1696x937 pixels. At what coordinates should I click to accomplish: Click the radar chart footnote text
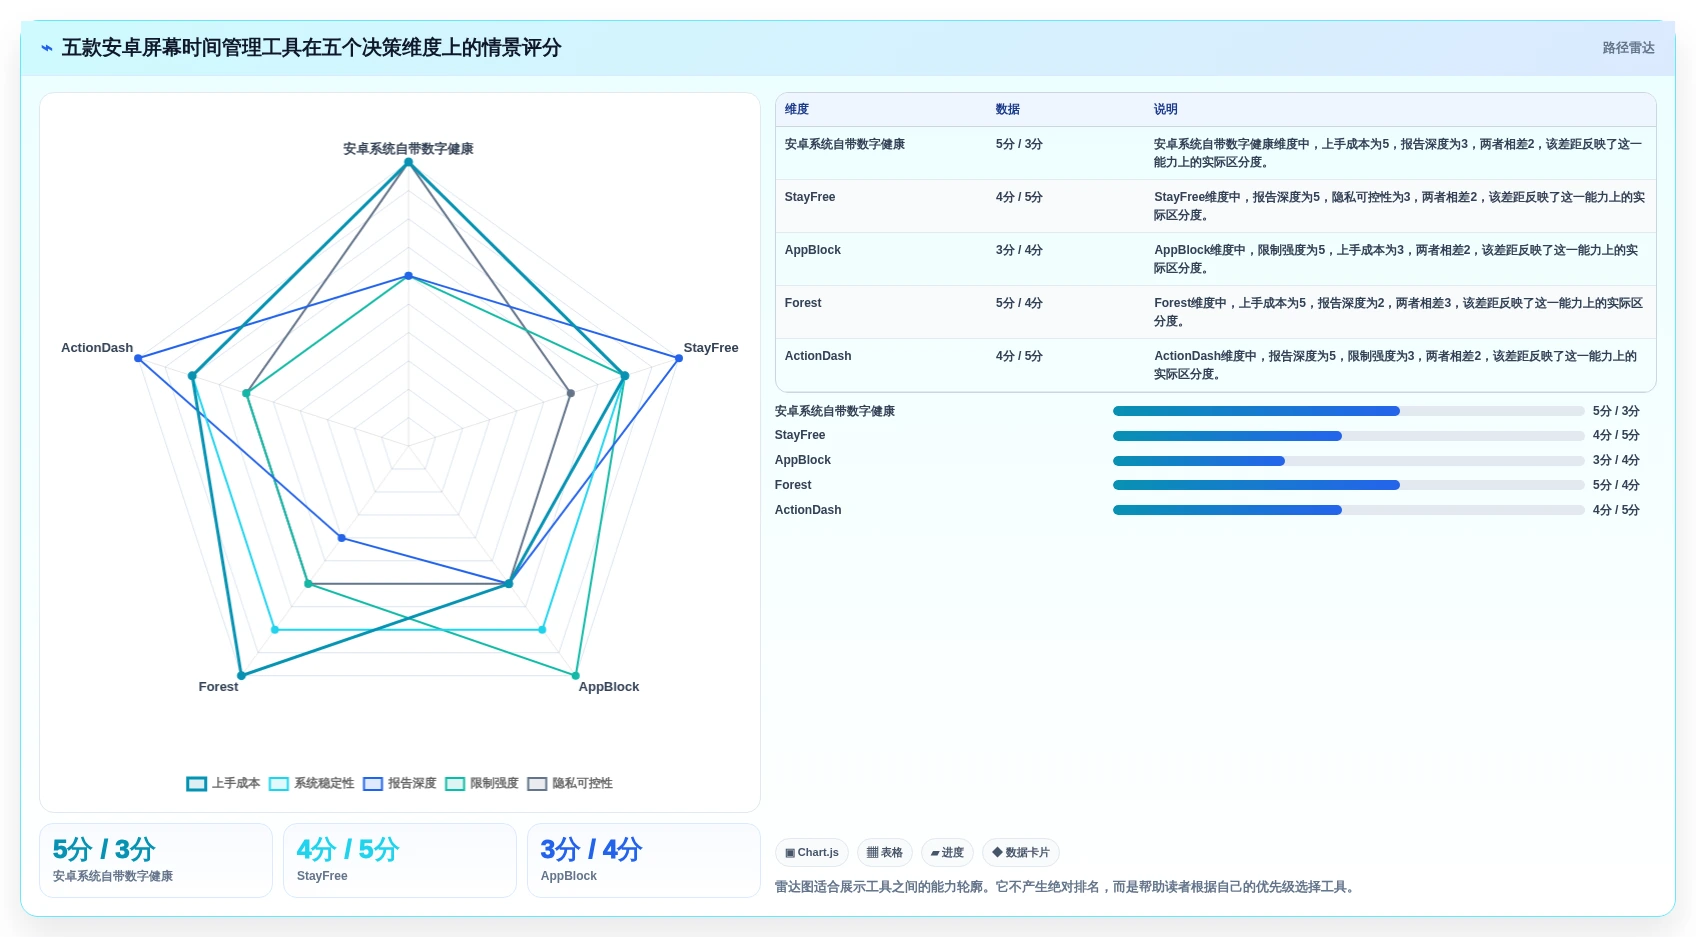(1067, 887)
